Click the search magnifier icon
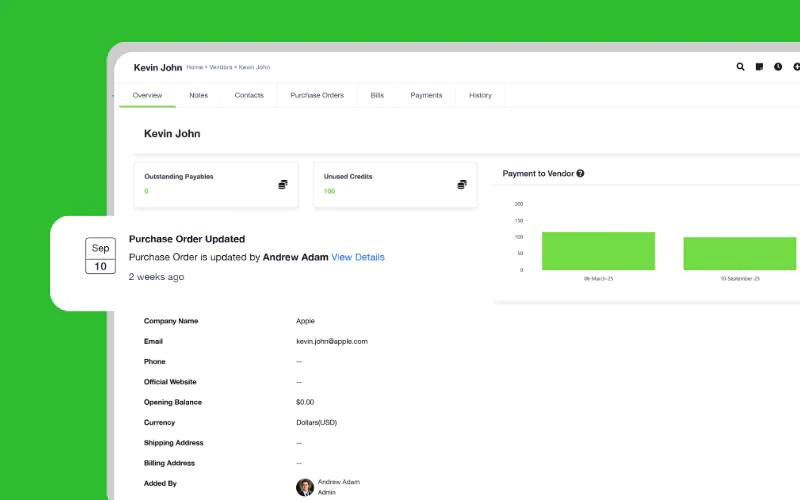800x500 pixels. (x=741, y=67)
